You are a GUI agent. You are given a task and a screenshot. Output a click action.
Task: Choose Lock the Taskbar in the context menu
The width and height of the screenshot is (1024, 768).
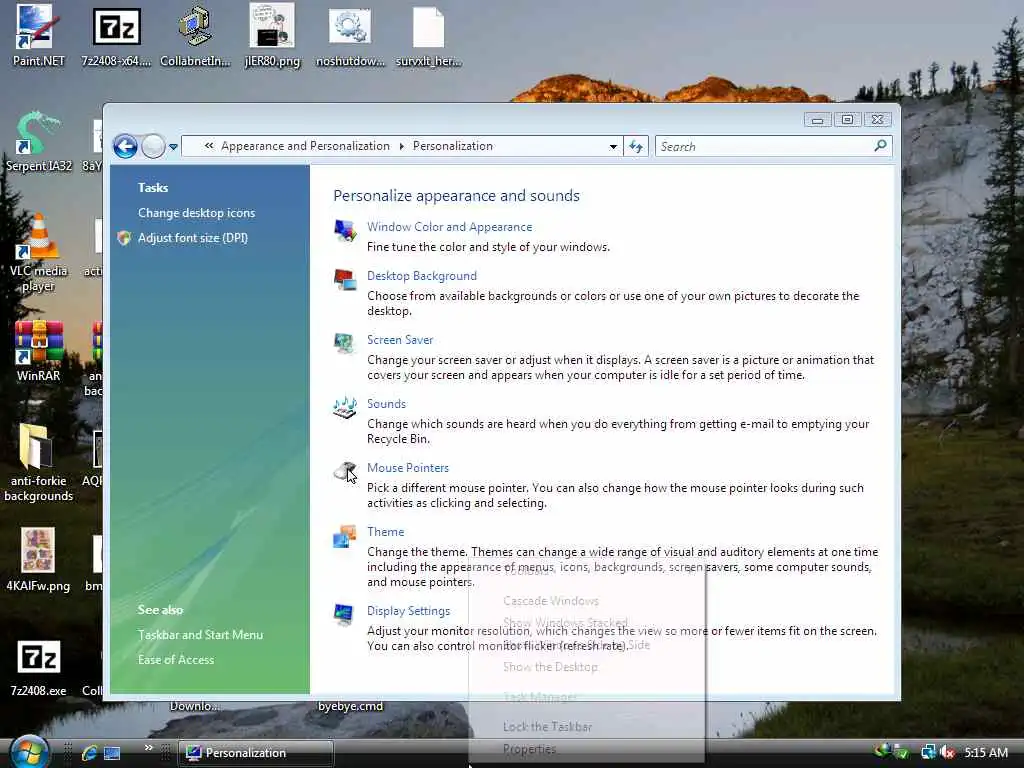[x=547, y=726]
